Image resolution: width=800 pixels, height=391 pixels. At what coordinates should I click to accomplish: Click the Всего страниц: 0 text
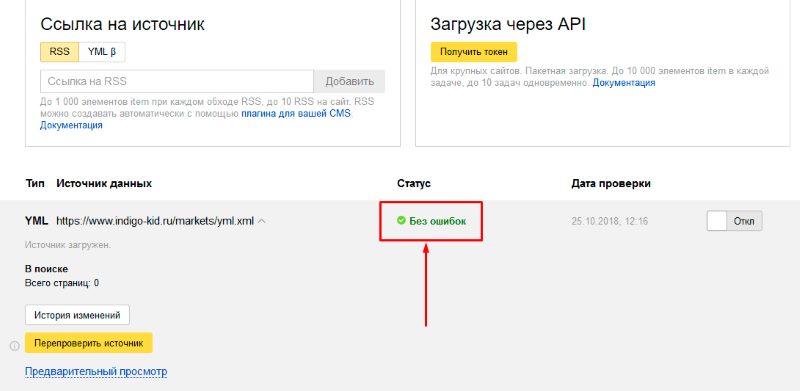tap(62, 282)
